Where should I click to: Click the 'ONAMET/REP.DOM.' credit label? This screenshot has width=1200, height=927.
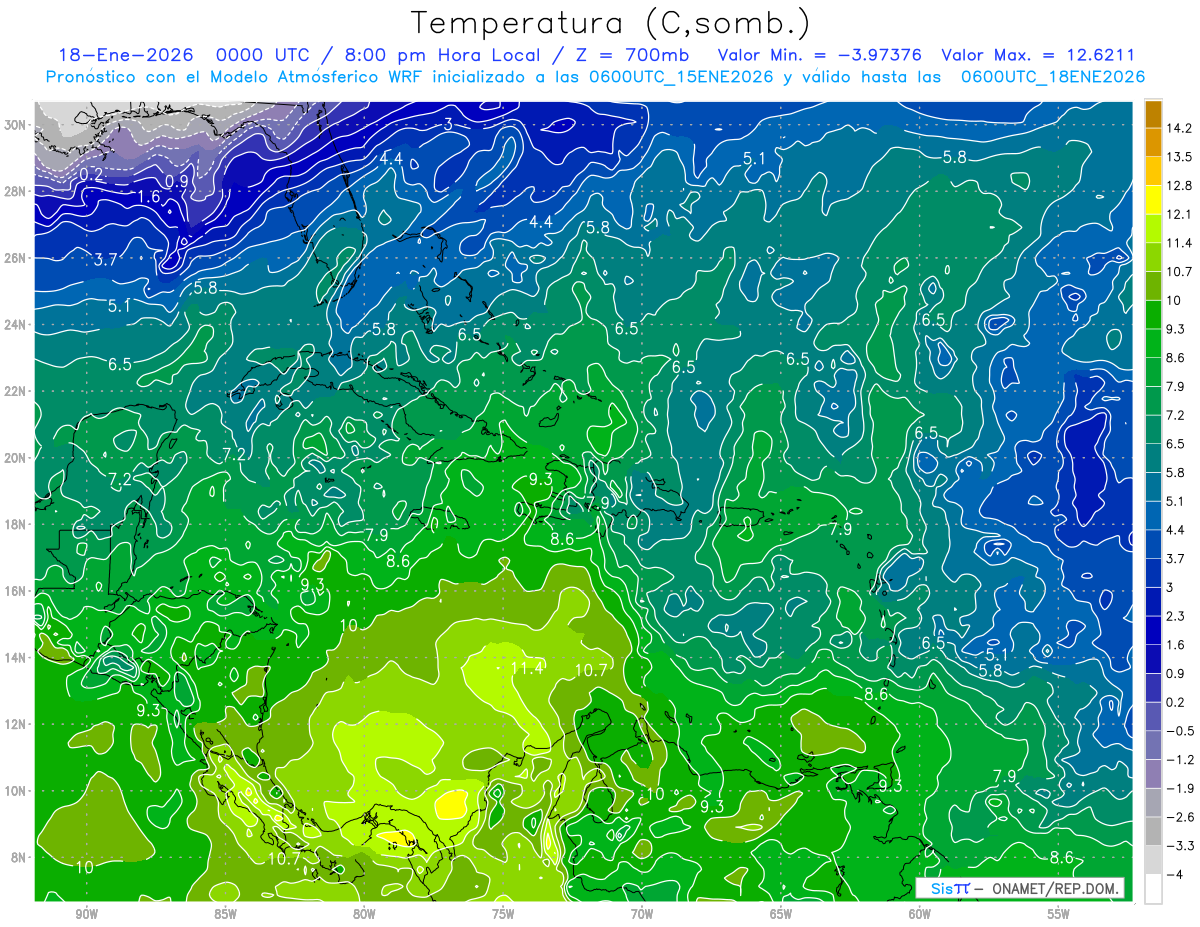pos(1053,888)
